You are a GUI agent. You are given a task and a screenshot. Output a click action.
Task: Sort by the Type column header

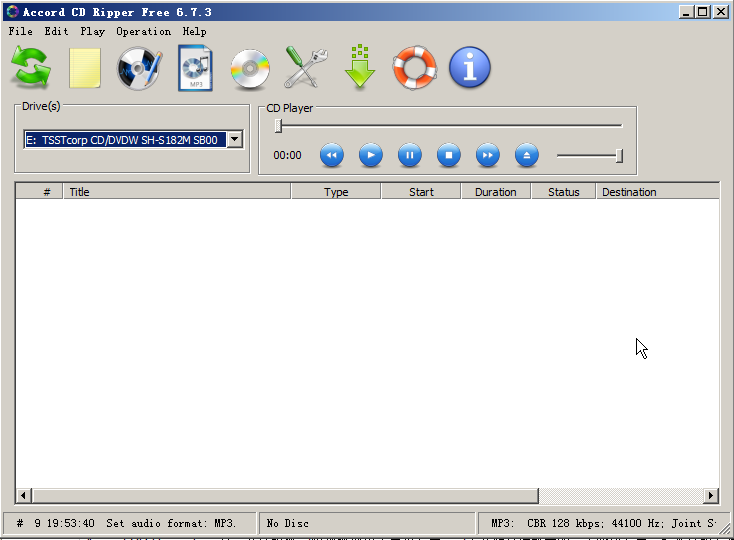click(x=336, y=192)
